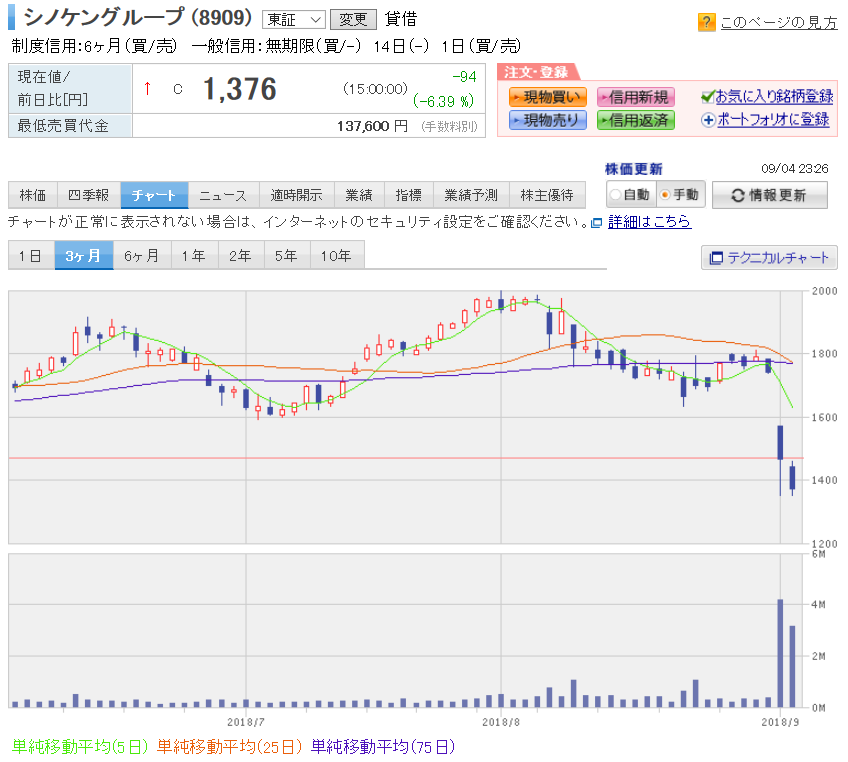Switch to the 四季報 tab
Viewport: 848px width, 762px height.
88,195
